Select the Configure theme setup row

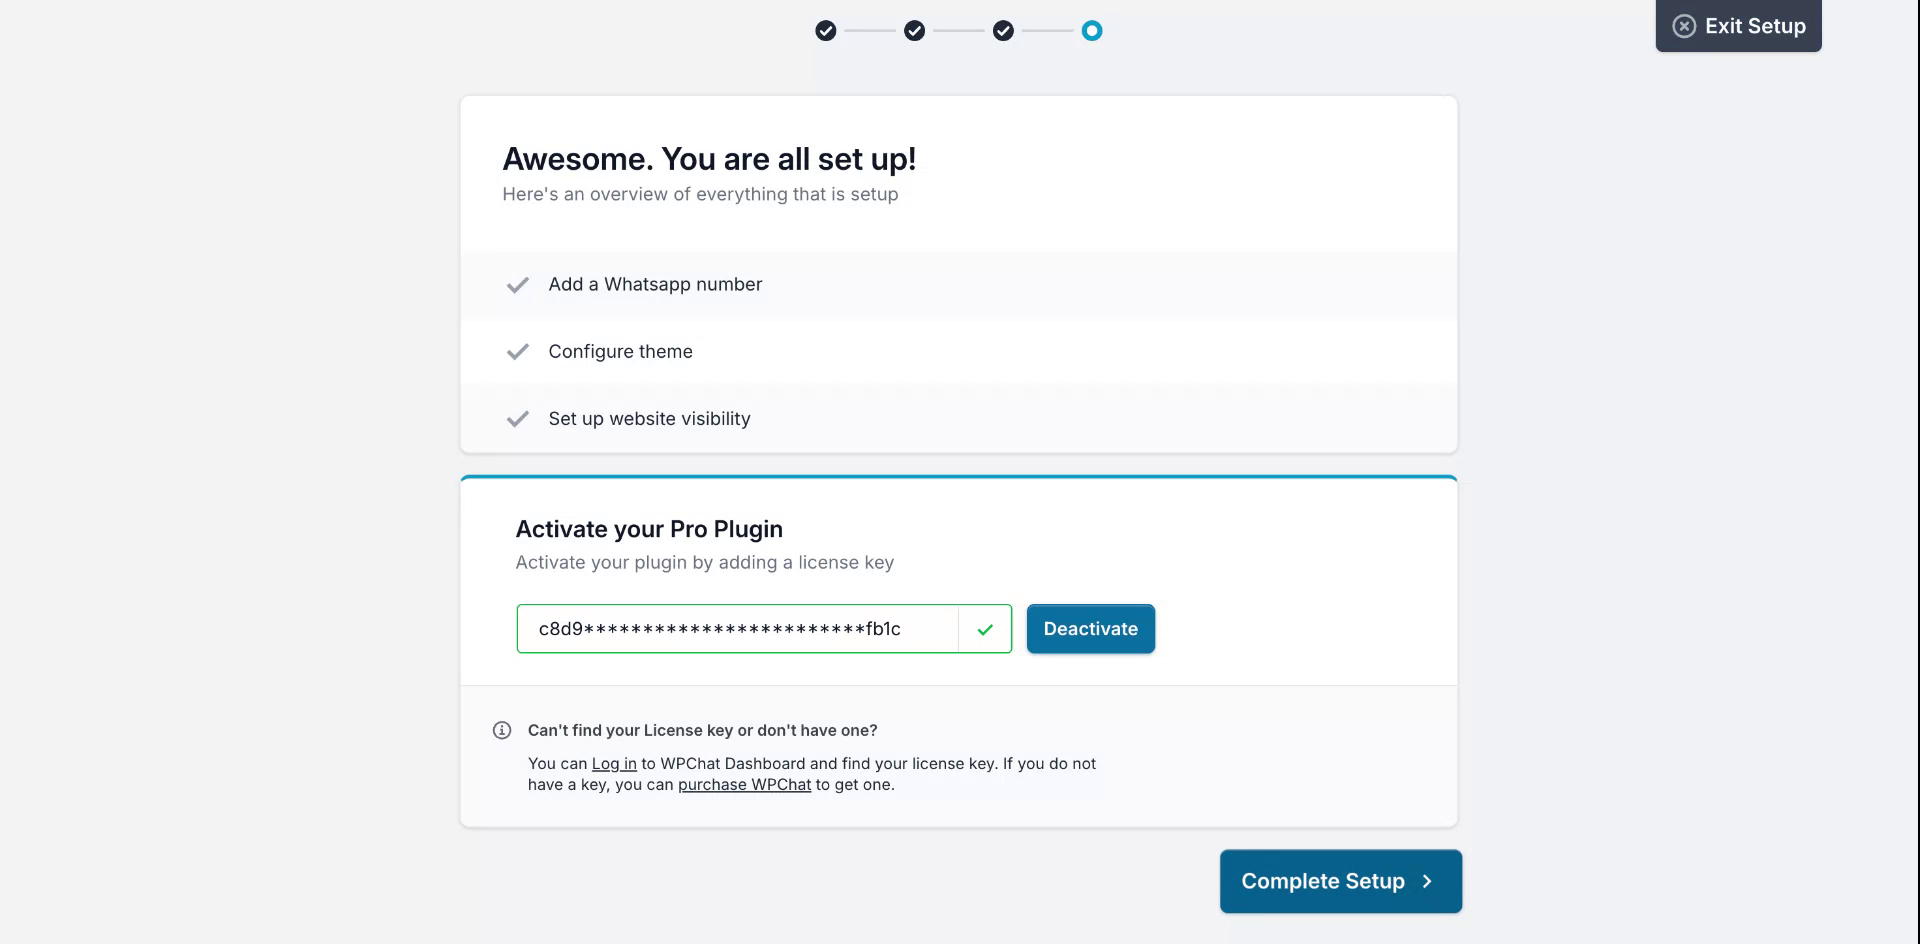pyautogui.click(x=958, y=351)
